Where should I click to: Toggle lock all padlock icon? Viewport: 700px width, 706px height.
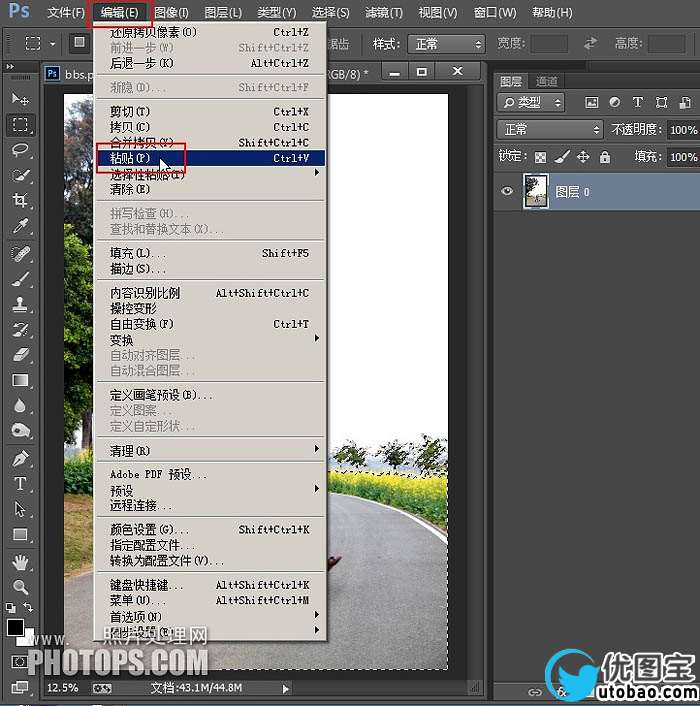coord(605,157)
